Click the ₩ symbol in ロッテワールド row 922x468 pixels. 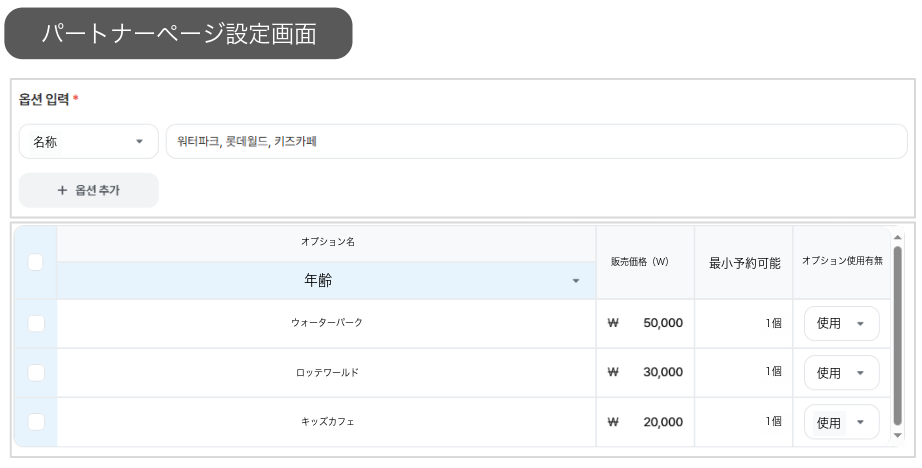pyautogui.click(x=613, y=372)
